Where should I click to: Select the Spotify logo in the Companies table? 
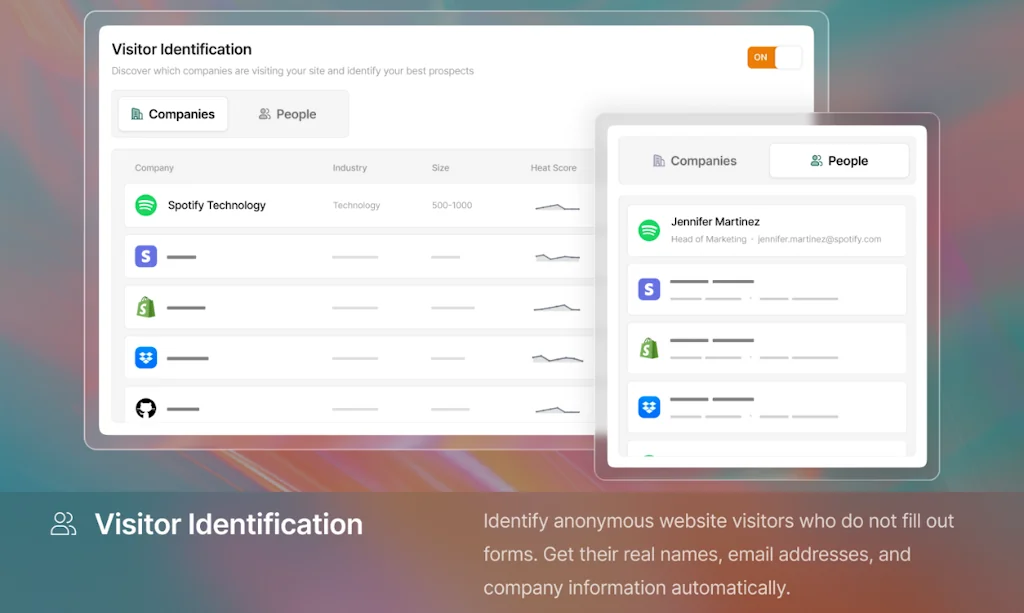145,205
